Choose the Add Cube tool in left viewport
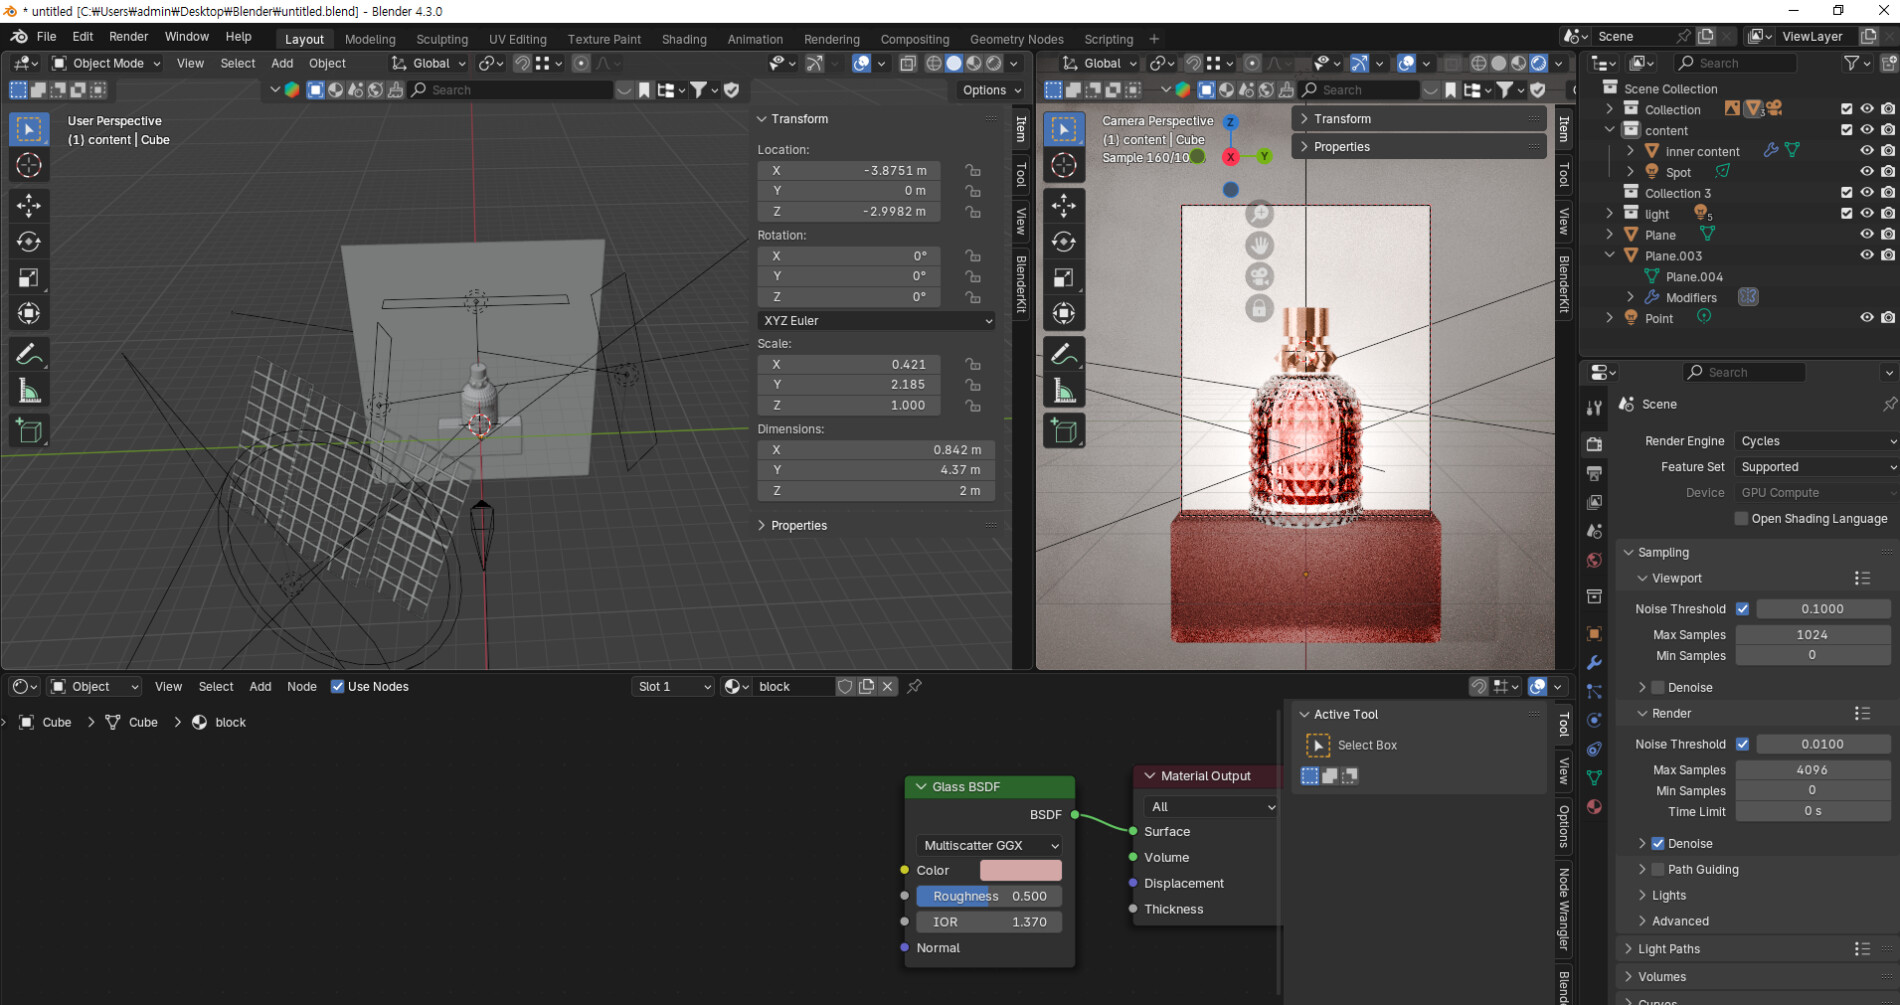 (29, 431)
